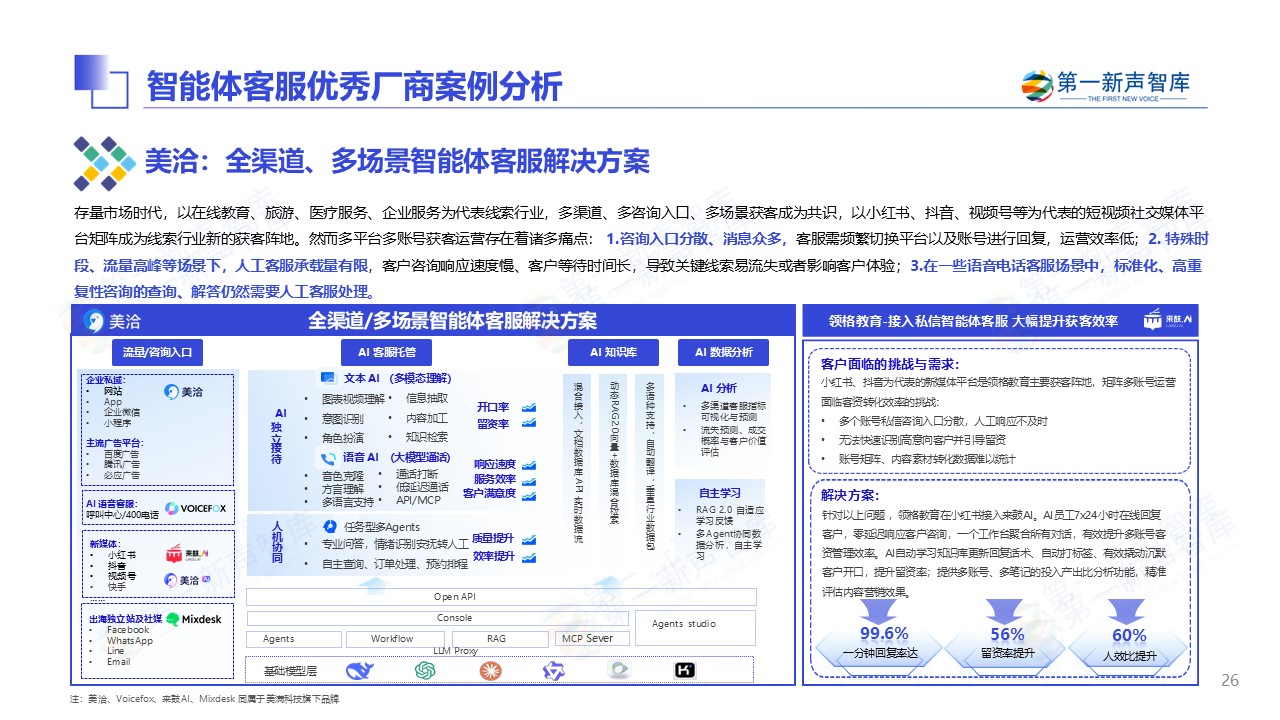Open the AI 数据分析 header tab
Image resolution: width=1280 pixels, height=720 pixels.
coord(723,352)
